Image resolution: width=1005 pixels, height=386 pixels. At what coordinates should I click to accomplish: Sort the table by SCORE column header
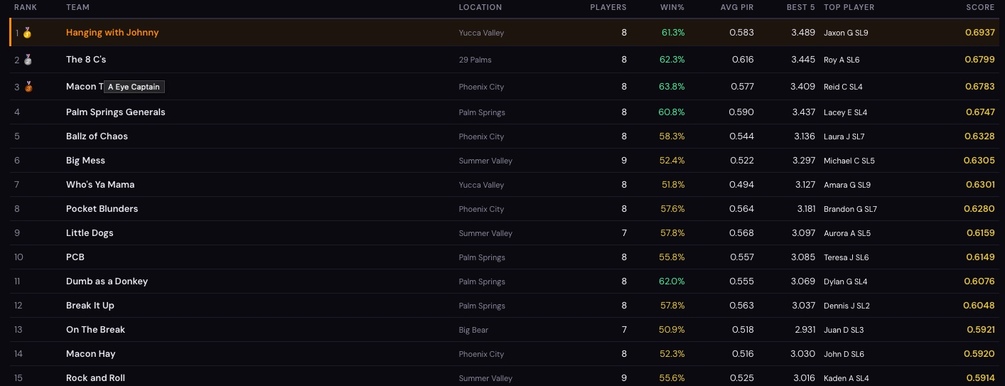coord(981,7)
